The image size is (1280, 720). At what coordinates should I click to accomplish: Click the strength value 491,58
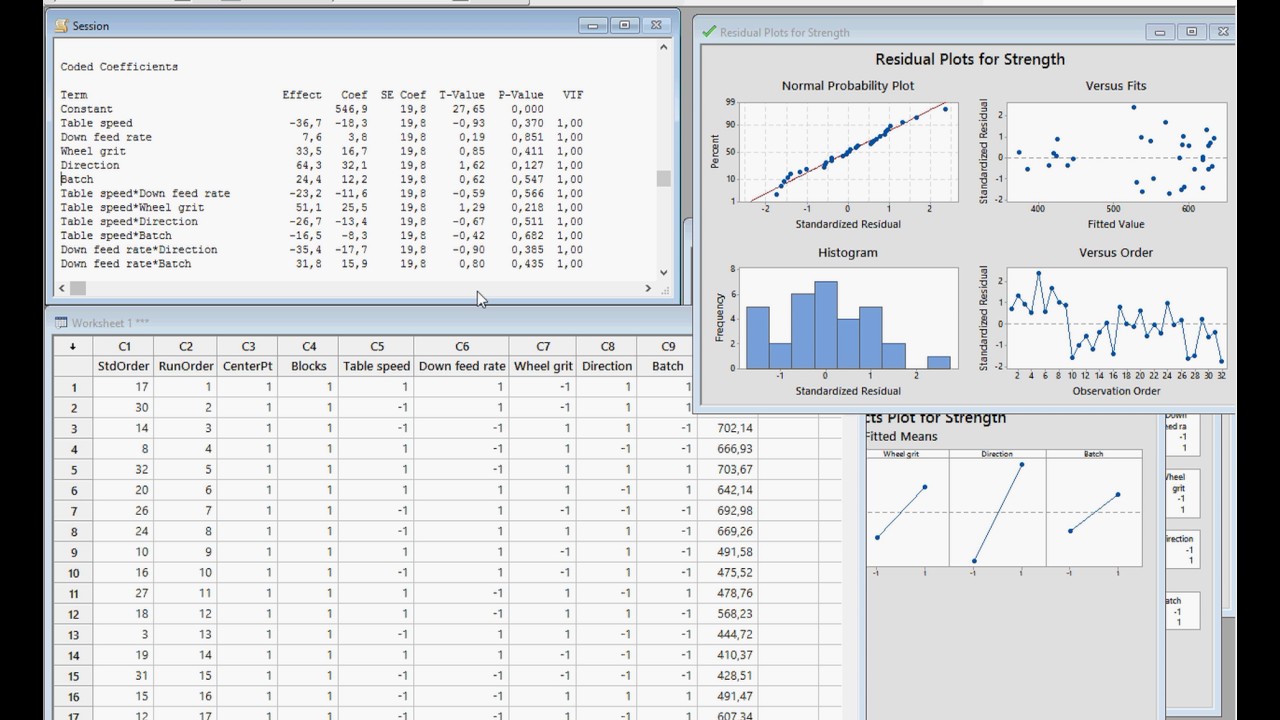pos(728,552)
